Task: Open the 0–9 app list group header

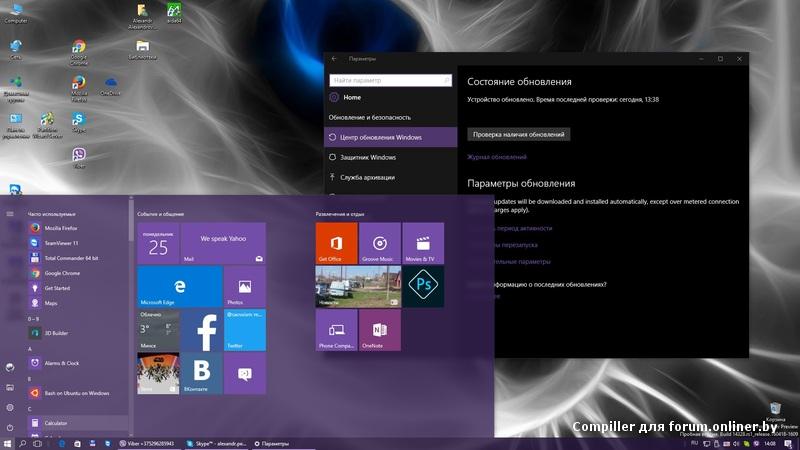Action: click(x=34, y=318)
